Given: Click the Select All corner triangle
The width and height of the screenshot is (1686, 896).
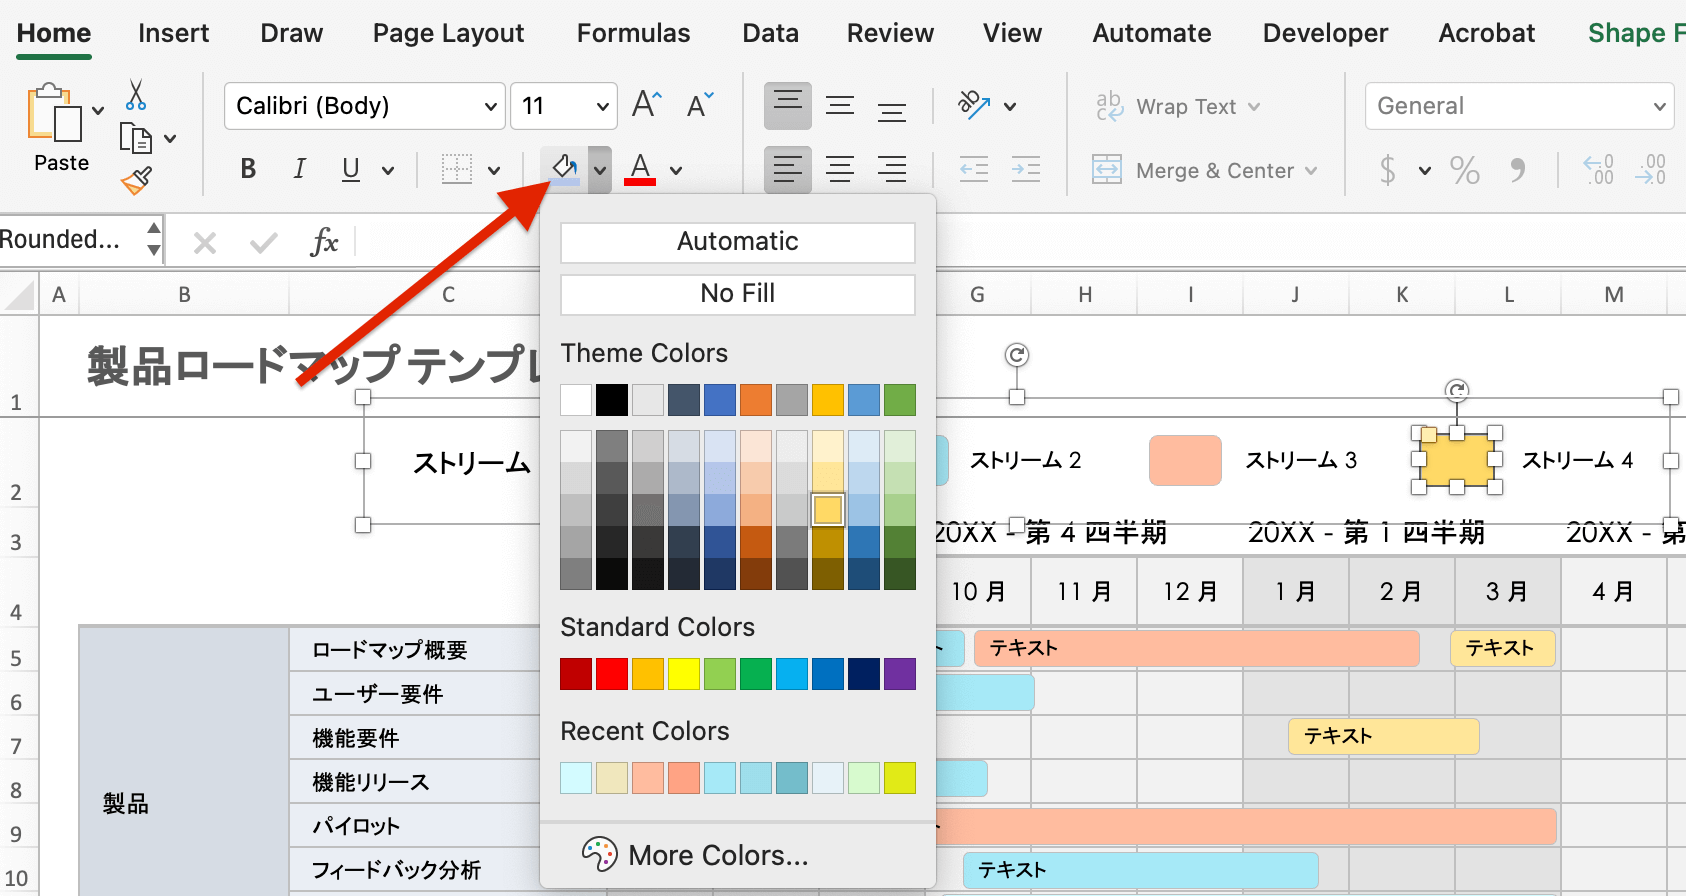Looking at the screenshot, I should pos(19,295).
